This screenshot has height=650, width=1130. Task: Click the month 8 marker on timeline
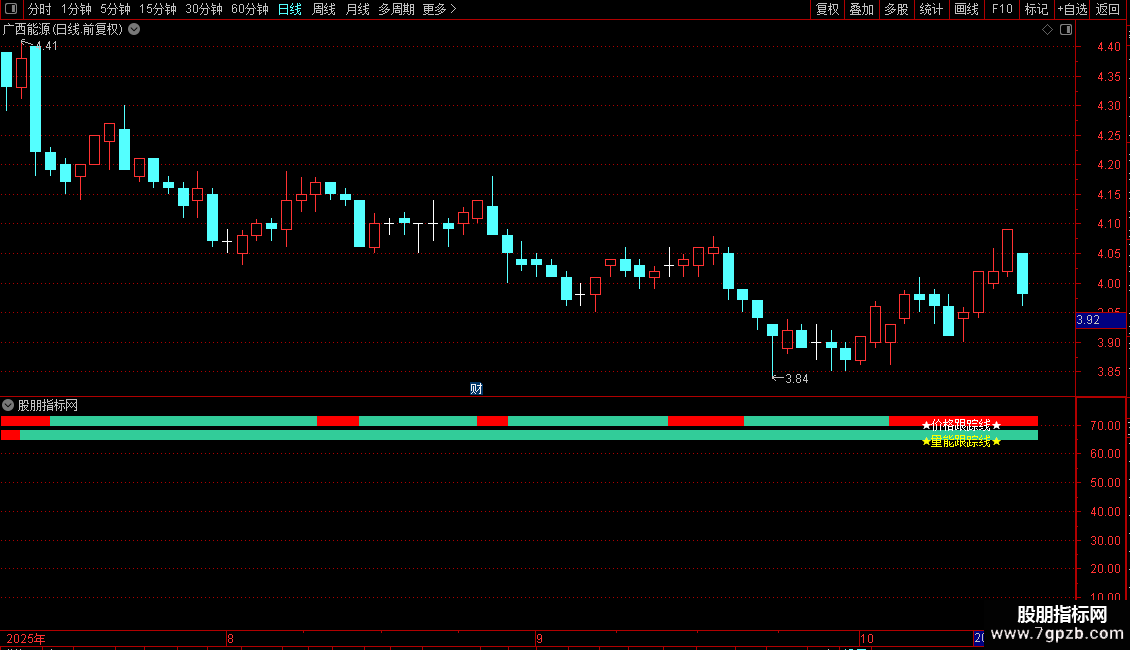point(230,638)
